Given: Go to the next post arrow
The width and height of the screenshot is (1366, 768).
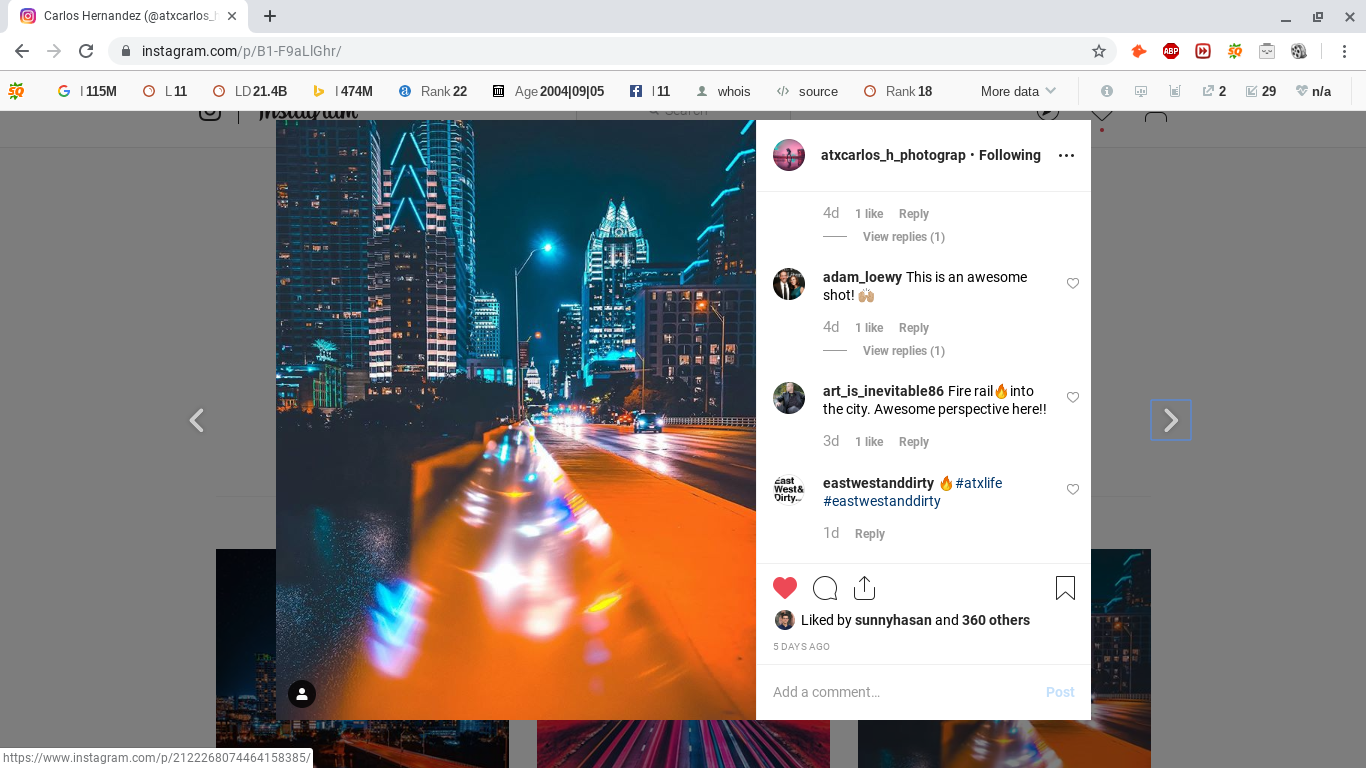Looking at the screenshot, I should [x=1171, y=421].
